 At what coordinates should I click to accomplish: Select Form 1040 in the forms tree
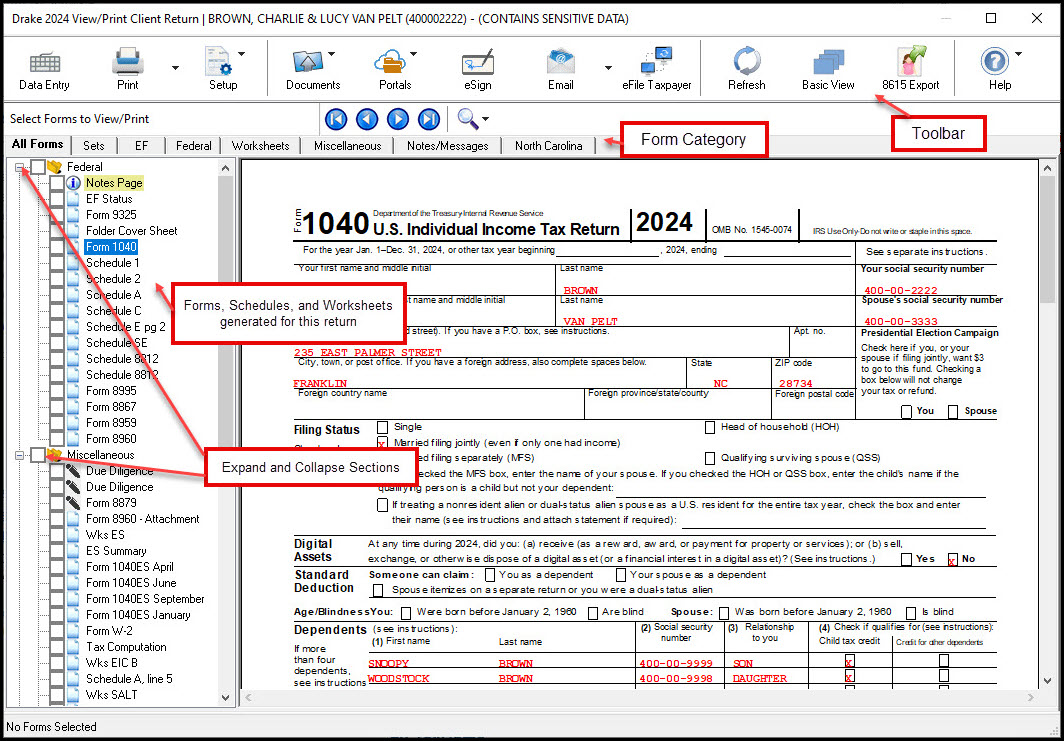coord(111,247)
